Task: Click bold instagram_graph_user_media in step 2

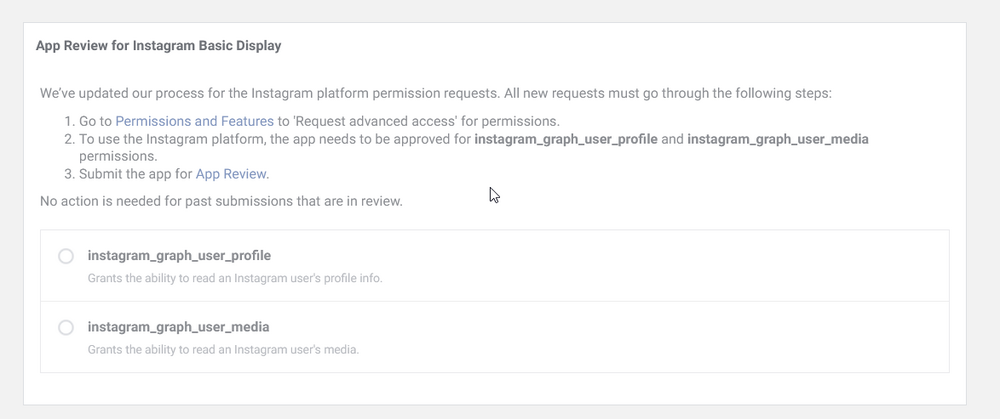Action: click(778, 139)
